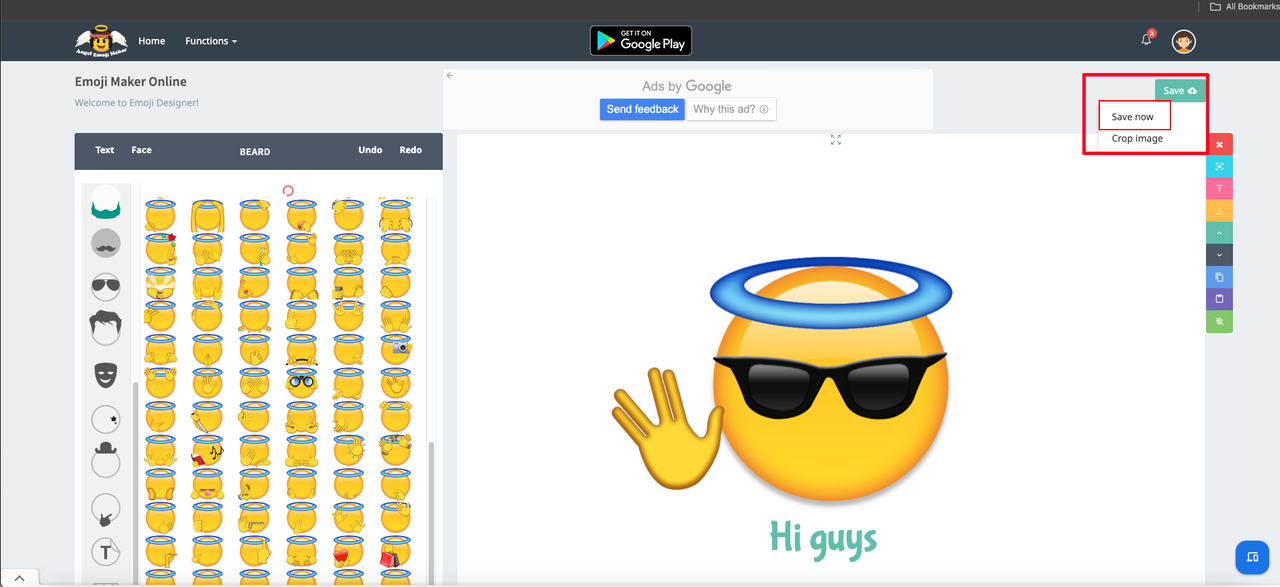Select the hairstyle category icon
The height and width of the screenshot is (587, 1280).
pos(105,326)
